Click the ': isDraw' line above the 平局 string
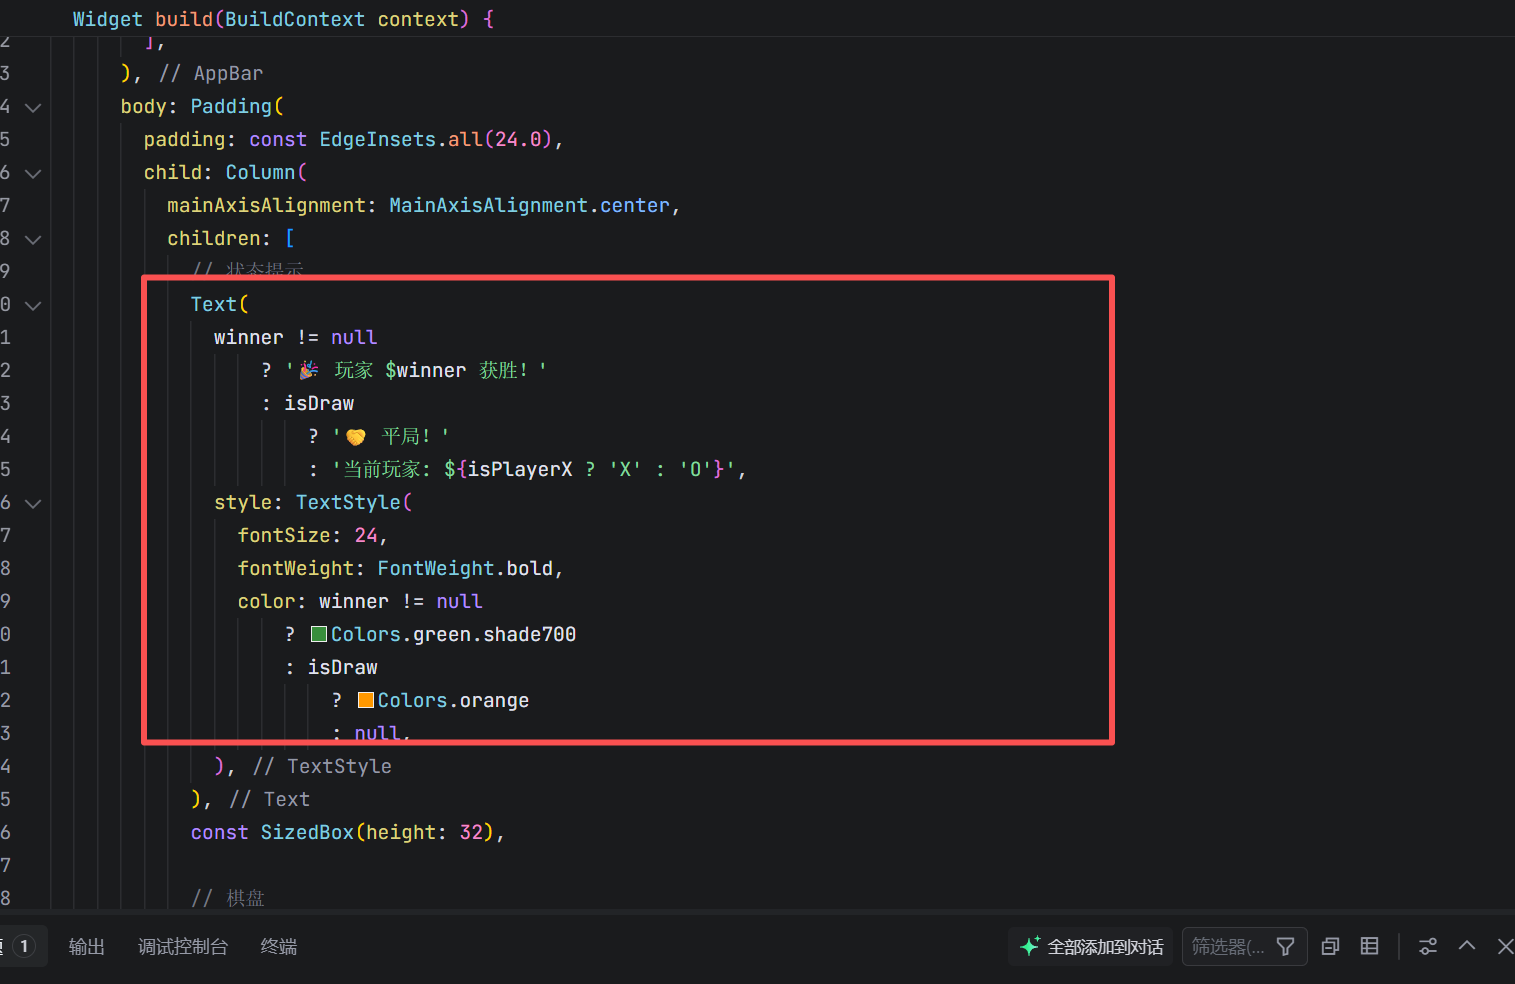 tap(308, 403)
